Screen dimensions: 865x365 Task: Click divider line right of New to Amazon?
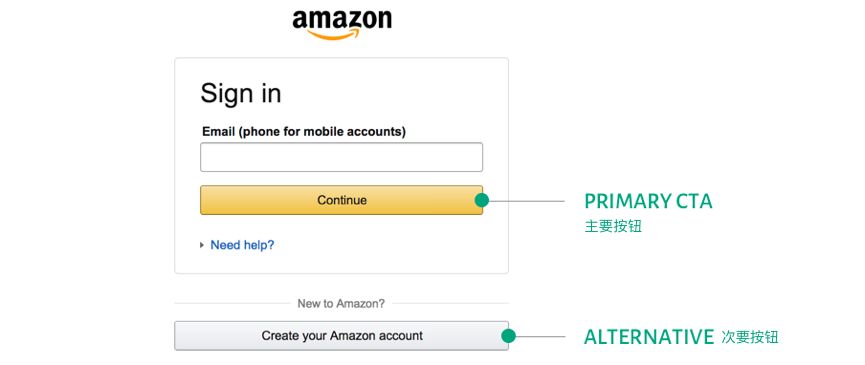point(451,303)
